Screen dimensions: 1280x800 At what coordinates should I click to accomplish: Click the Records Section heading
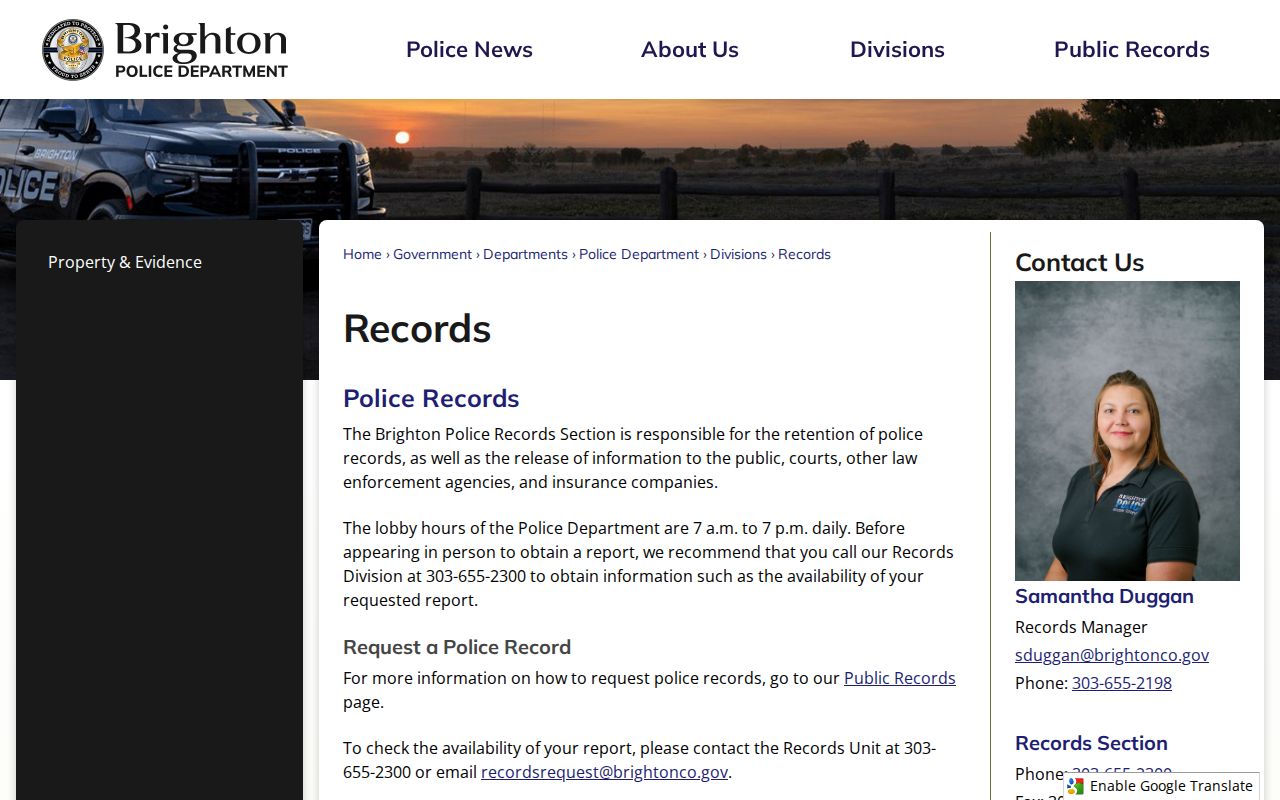[x=1091, y=743]
